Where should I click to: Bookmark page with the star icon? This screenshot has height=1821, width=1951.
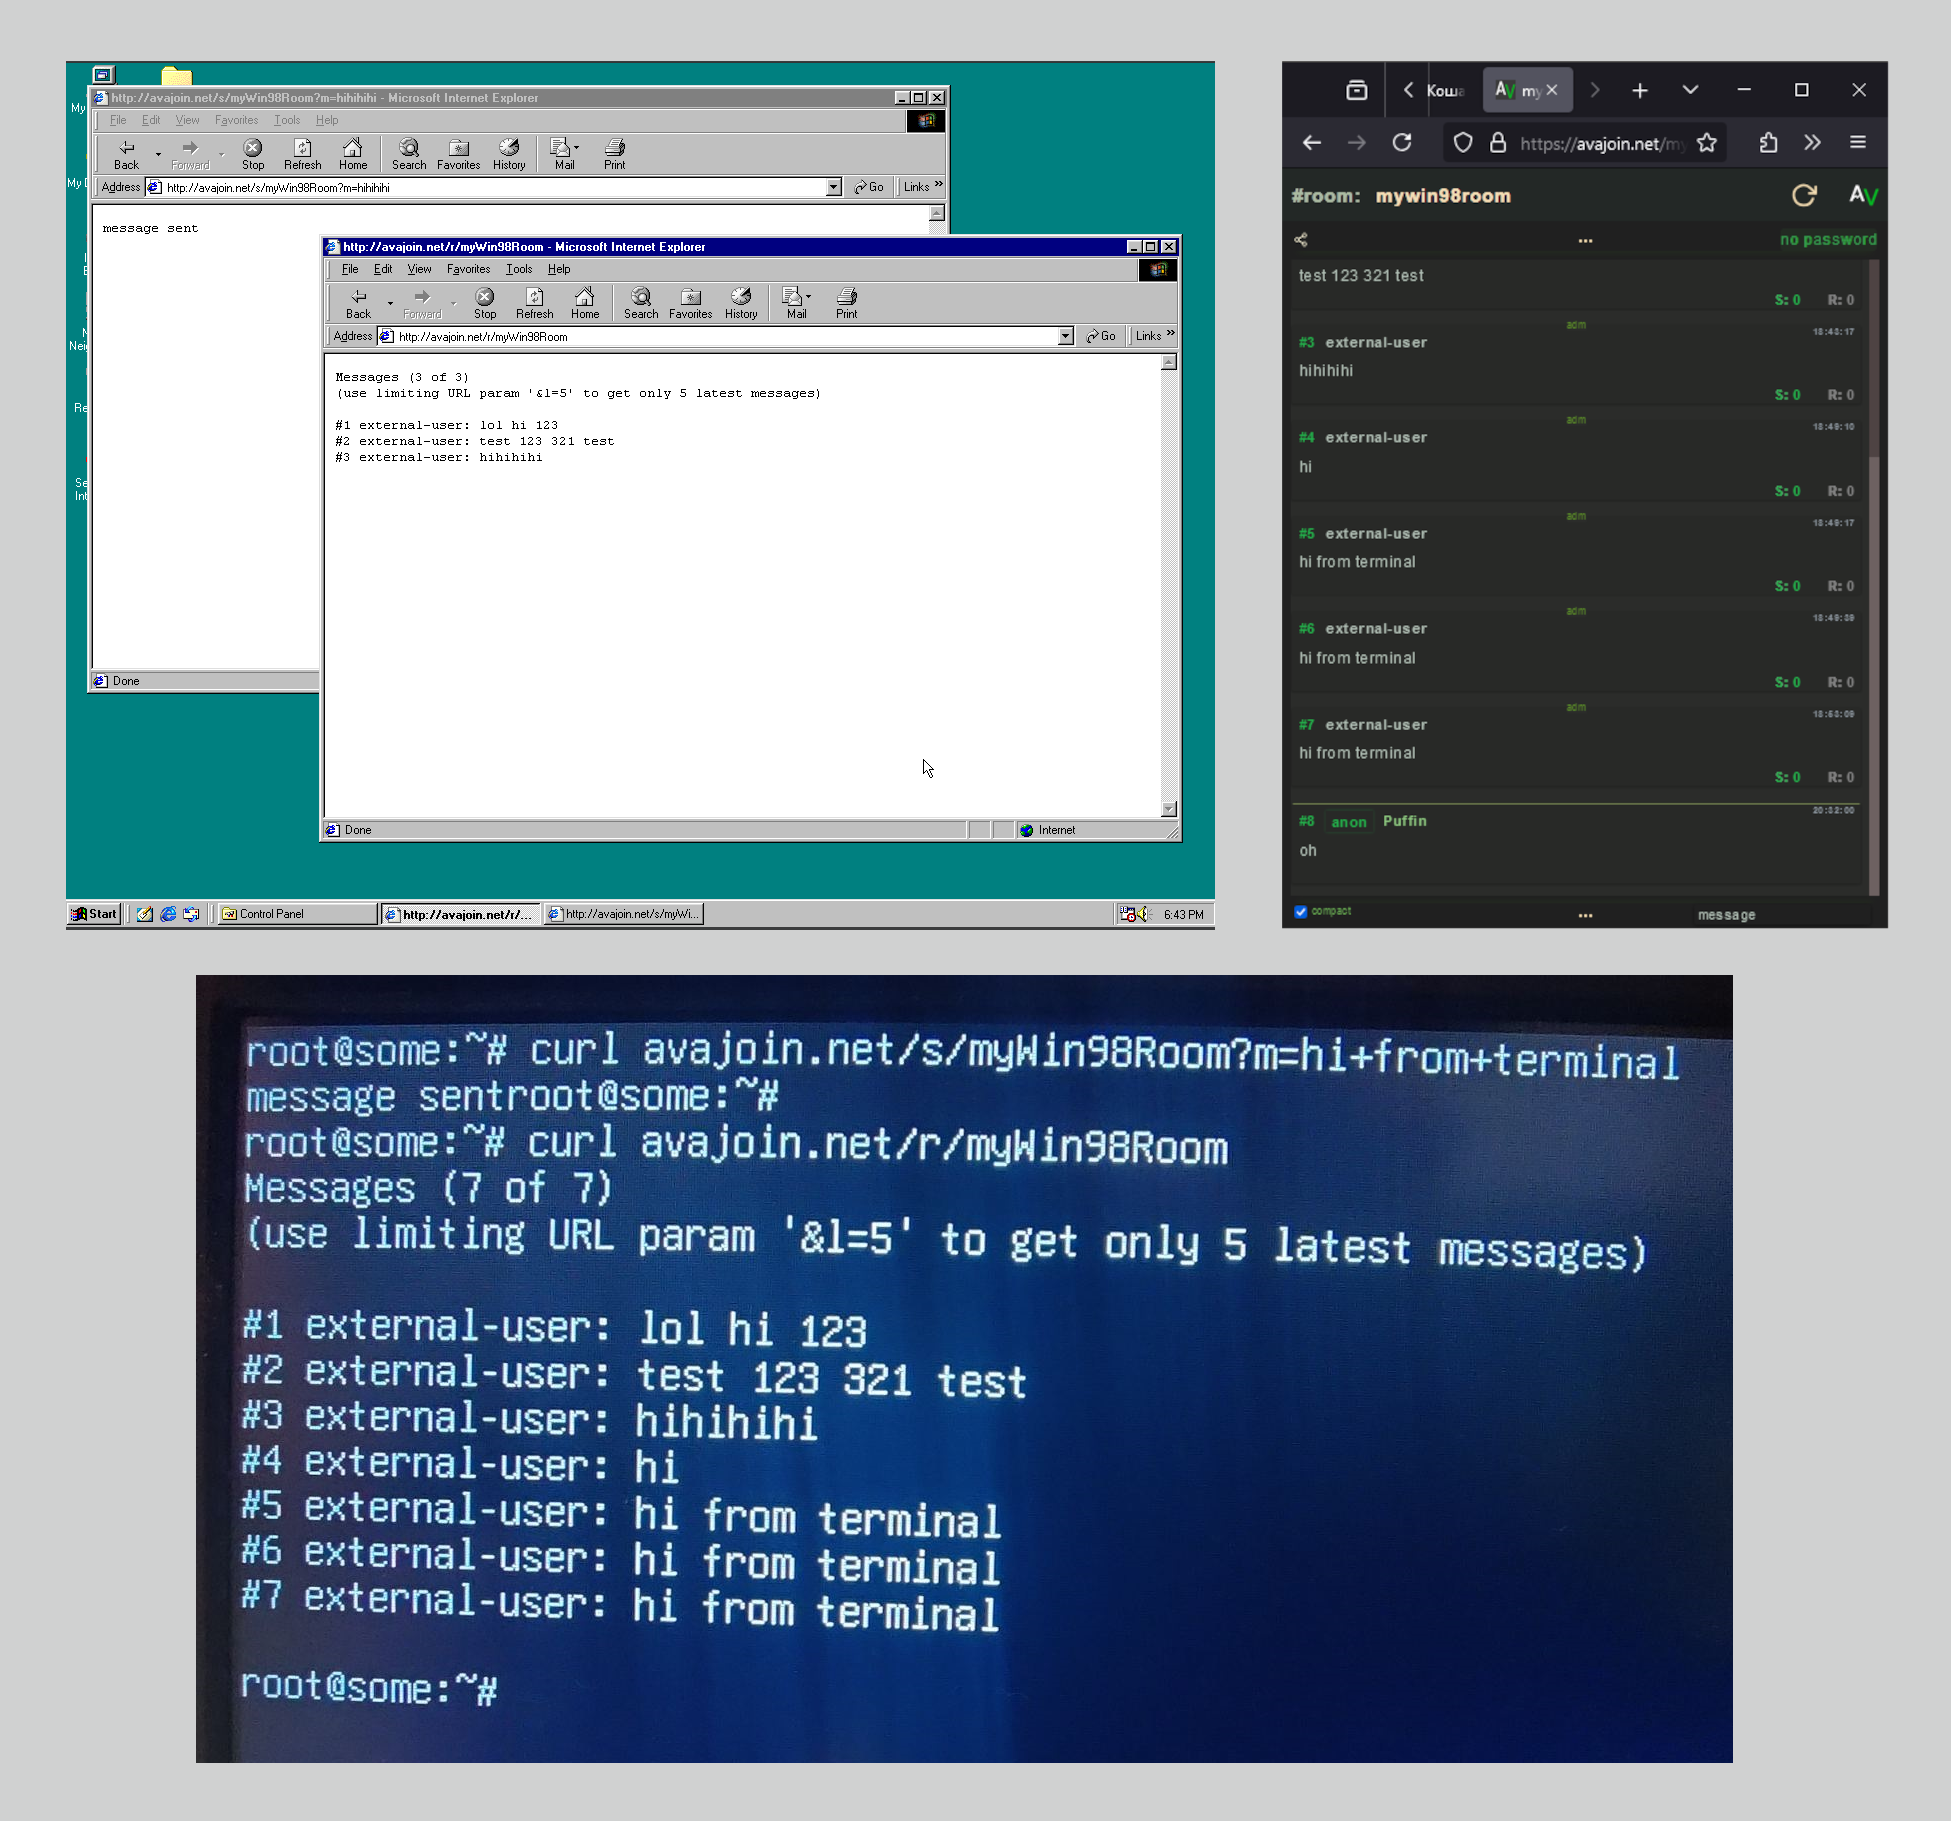tap(1707, 143)
